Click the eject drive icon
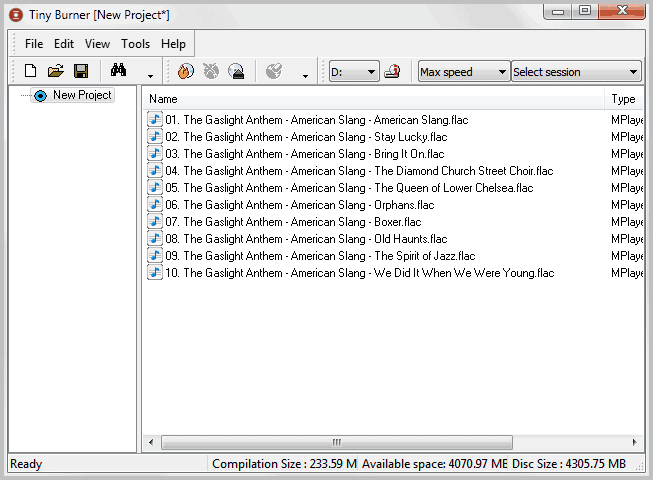 point(392,72)
